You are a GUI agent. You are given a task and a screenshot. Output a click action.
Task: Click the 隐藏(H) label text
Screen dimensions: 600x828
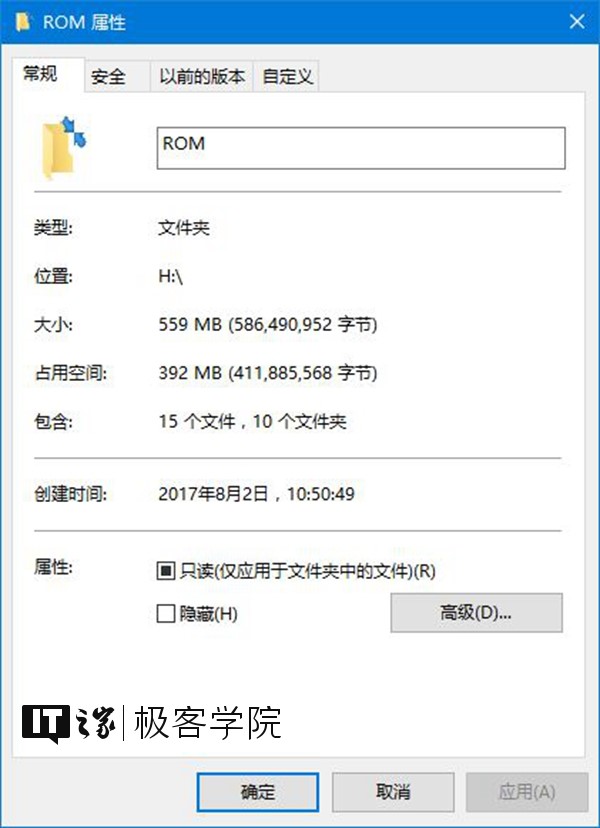208,614
